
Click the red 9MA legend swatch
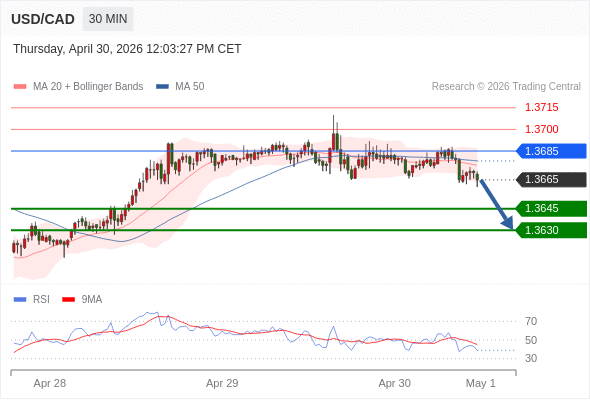click(68, 300)
